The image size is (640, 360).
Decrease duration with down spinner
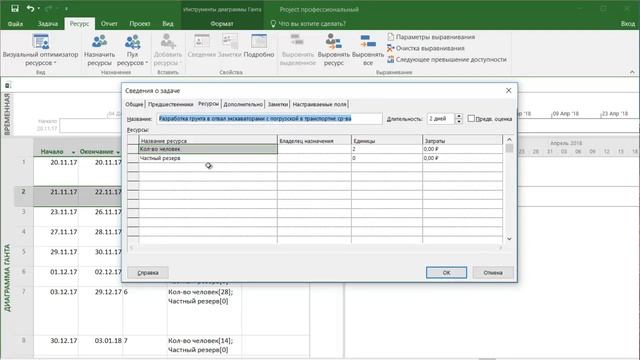(x=459, y=122)
